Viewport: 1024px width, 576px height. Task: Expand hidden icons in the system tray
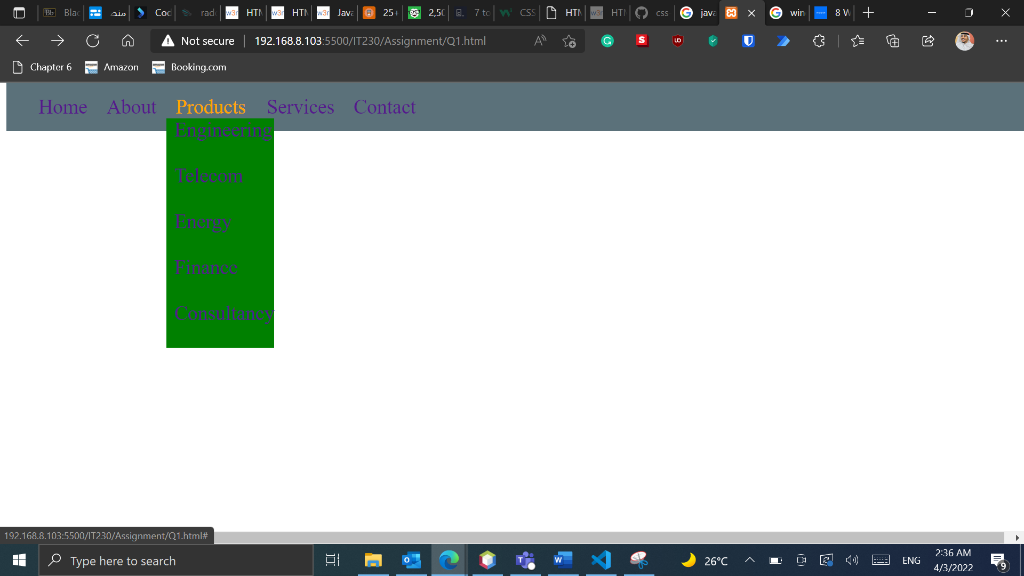tap(748, 560)
